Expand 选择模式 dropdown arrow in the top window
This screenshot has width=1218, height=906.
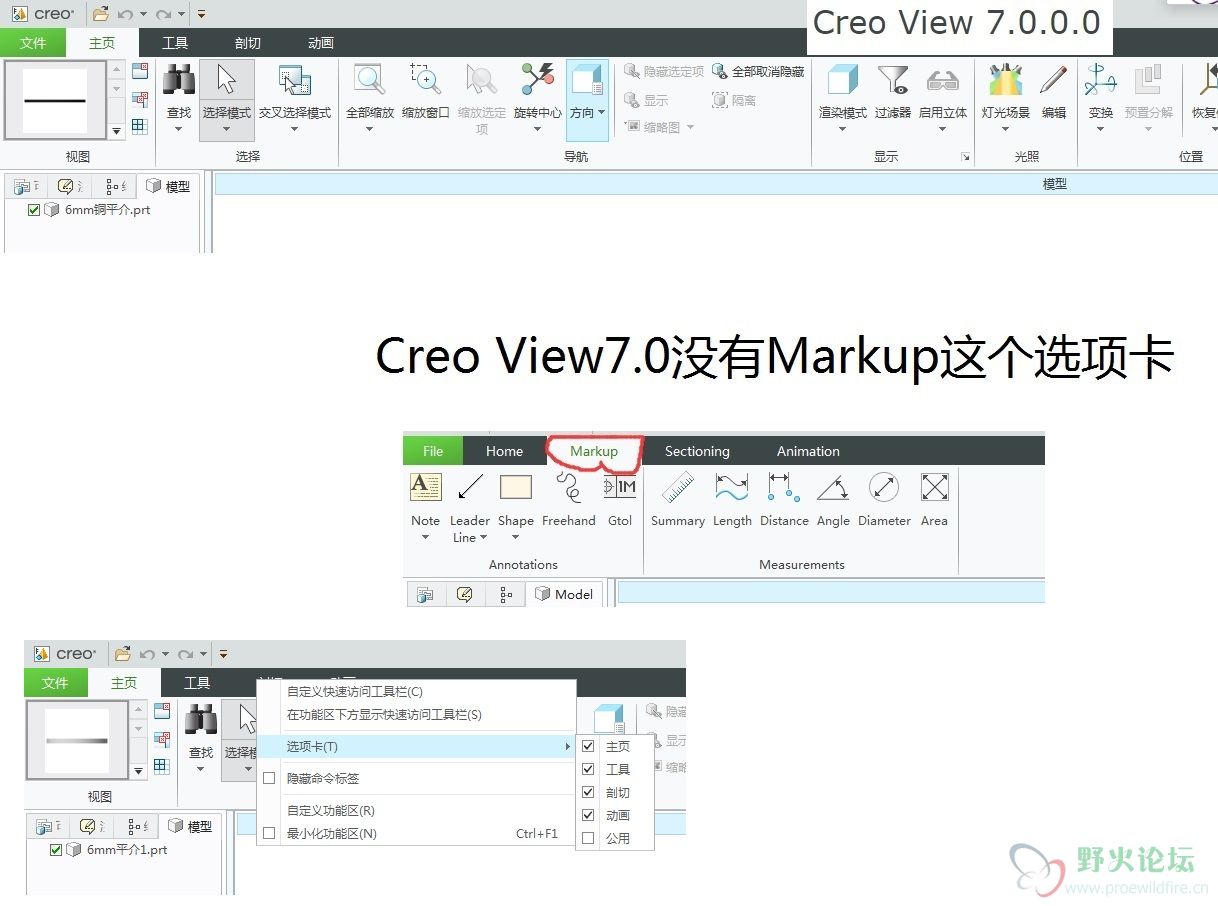click(x=227, y=129)
